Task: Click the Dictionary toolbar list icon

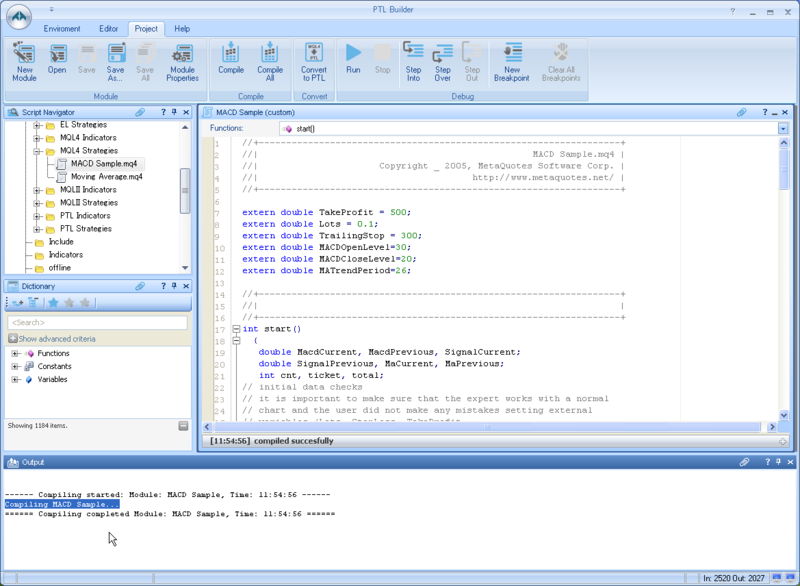Action: coord(33,303)
